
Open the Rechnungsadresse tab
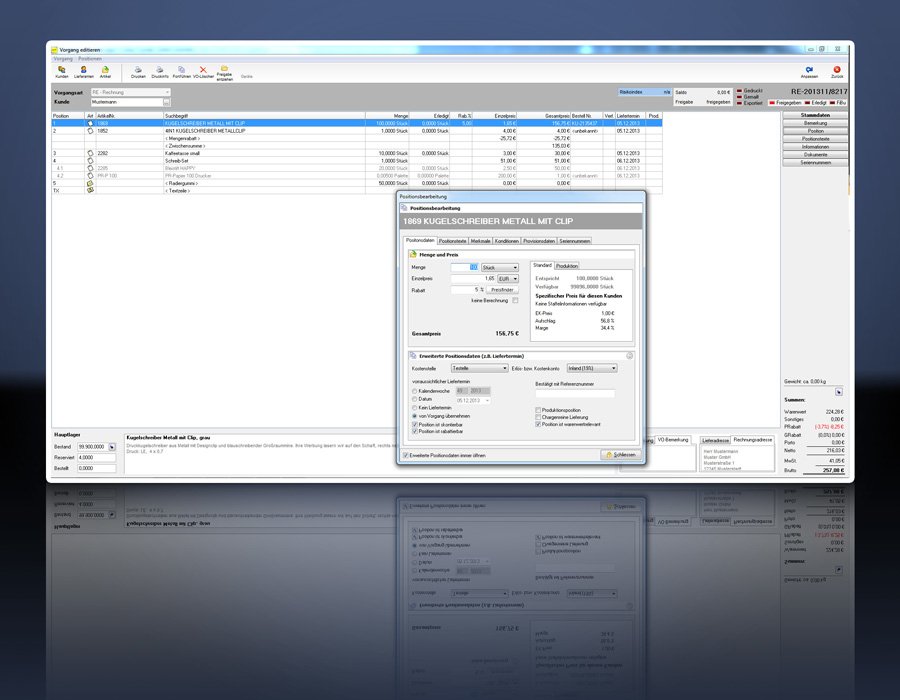[x=752, y=440]
